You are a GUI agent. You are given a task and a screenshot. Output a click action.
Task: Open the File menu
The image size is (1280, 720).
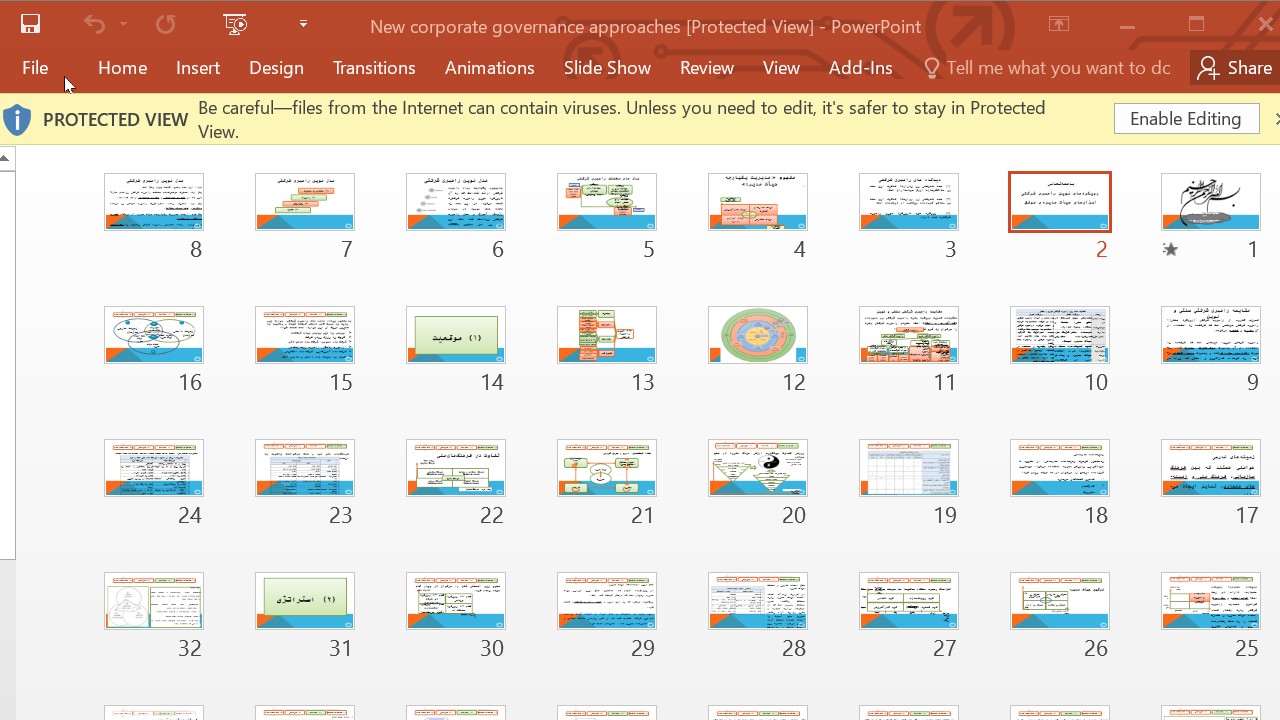click(35, 68)
